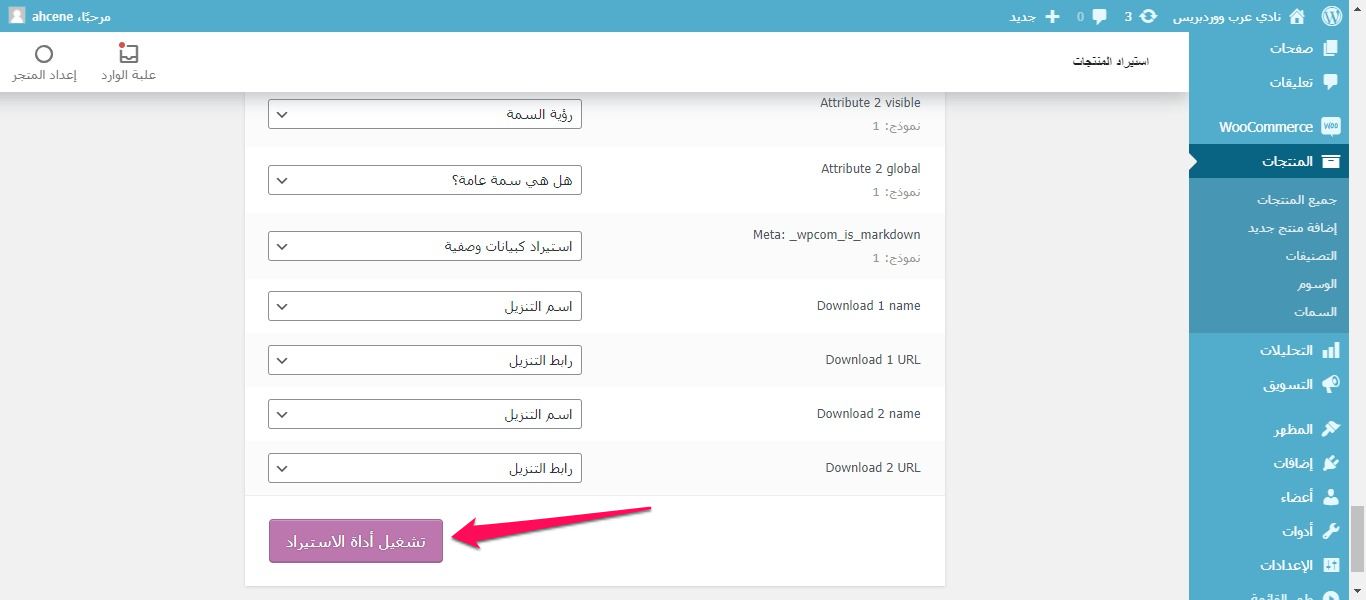Image resolution: width=1366 pixels, height=600 pixels.
Task: Click the updates refresh icon
Action: [x=1149, y=16]
